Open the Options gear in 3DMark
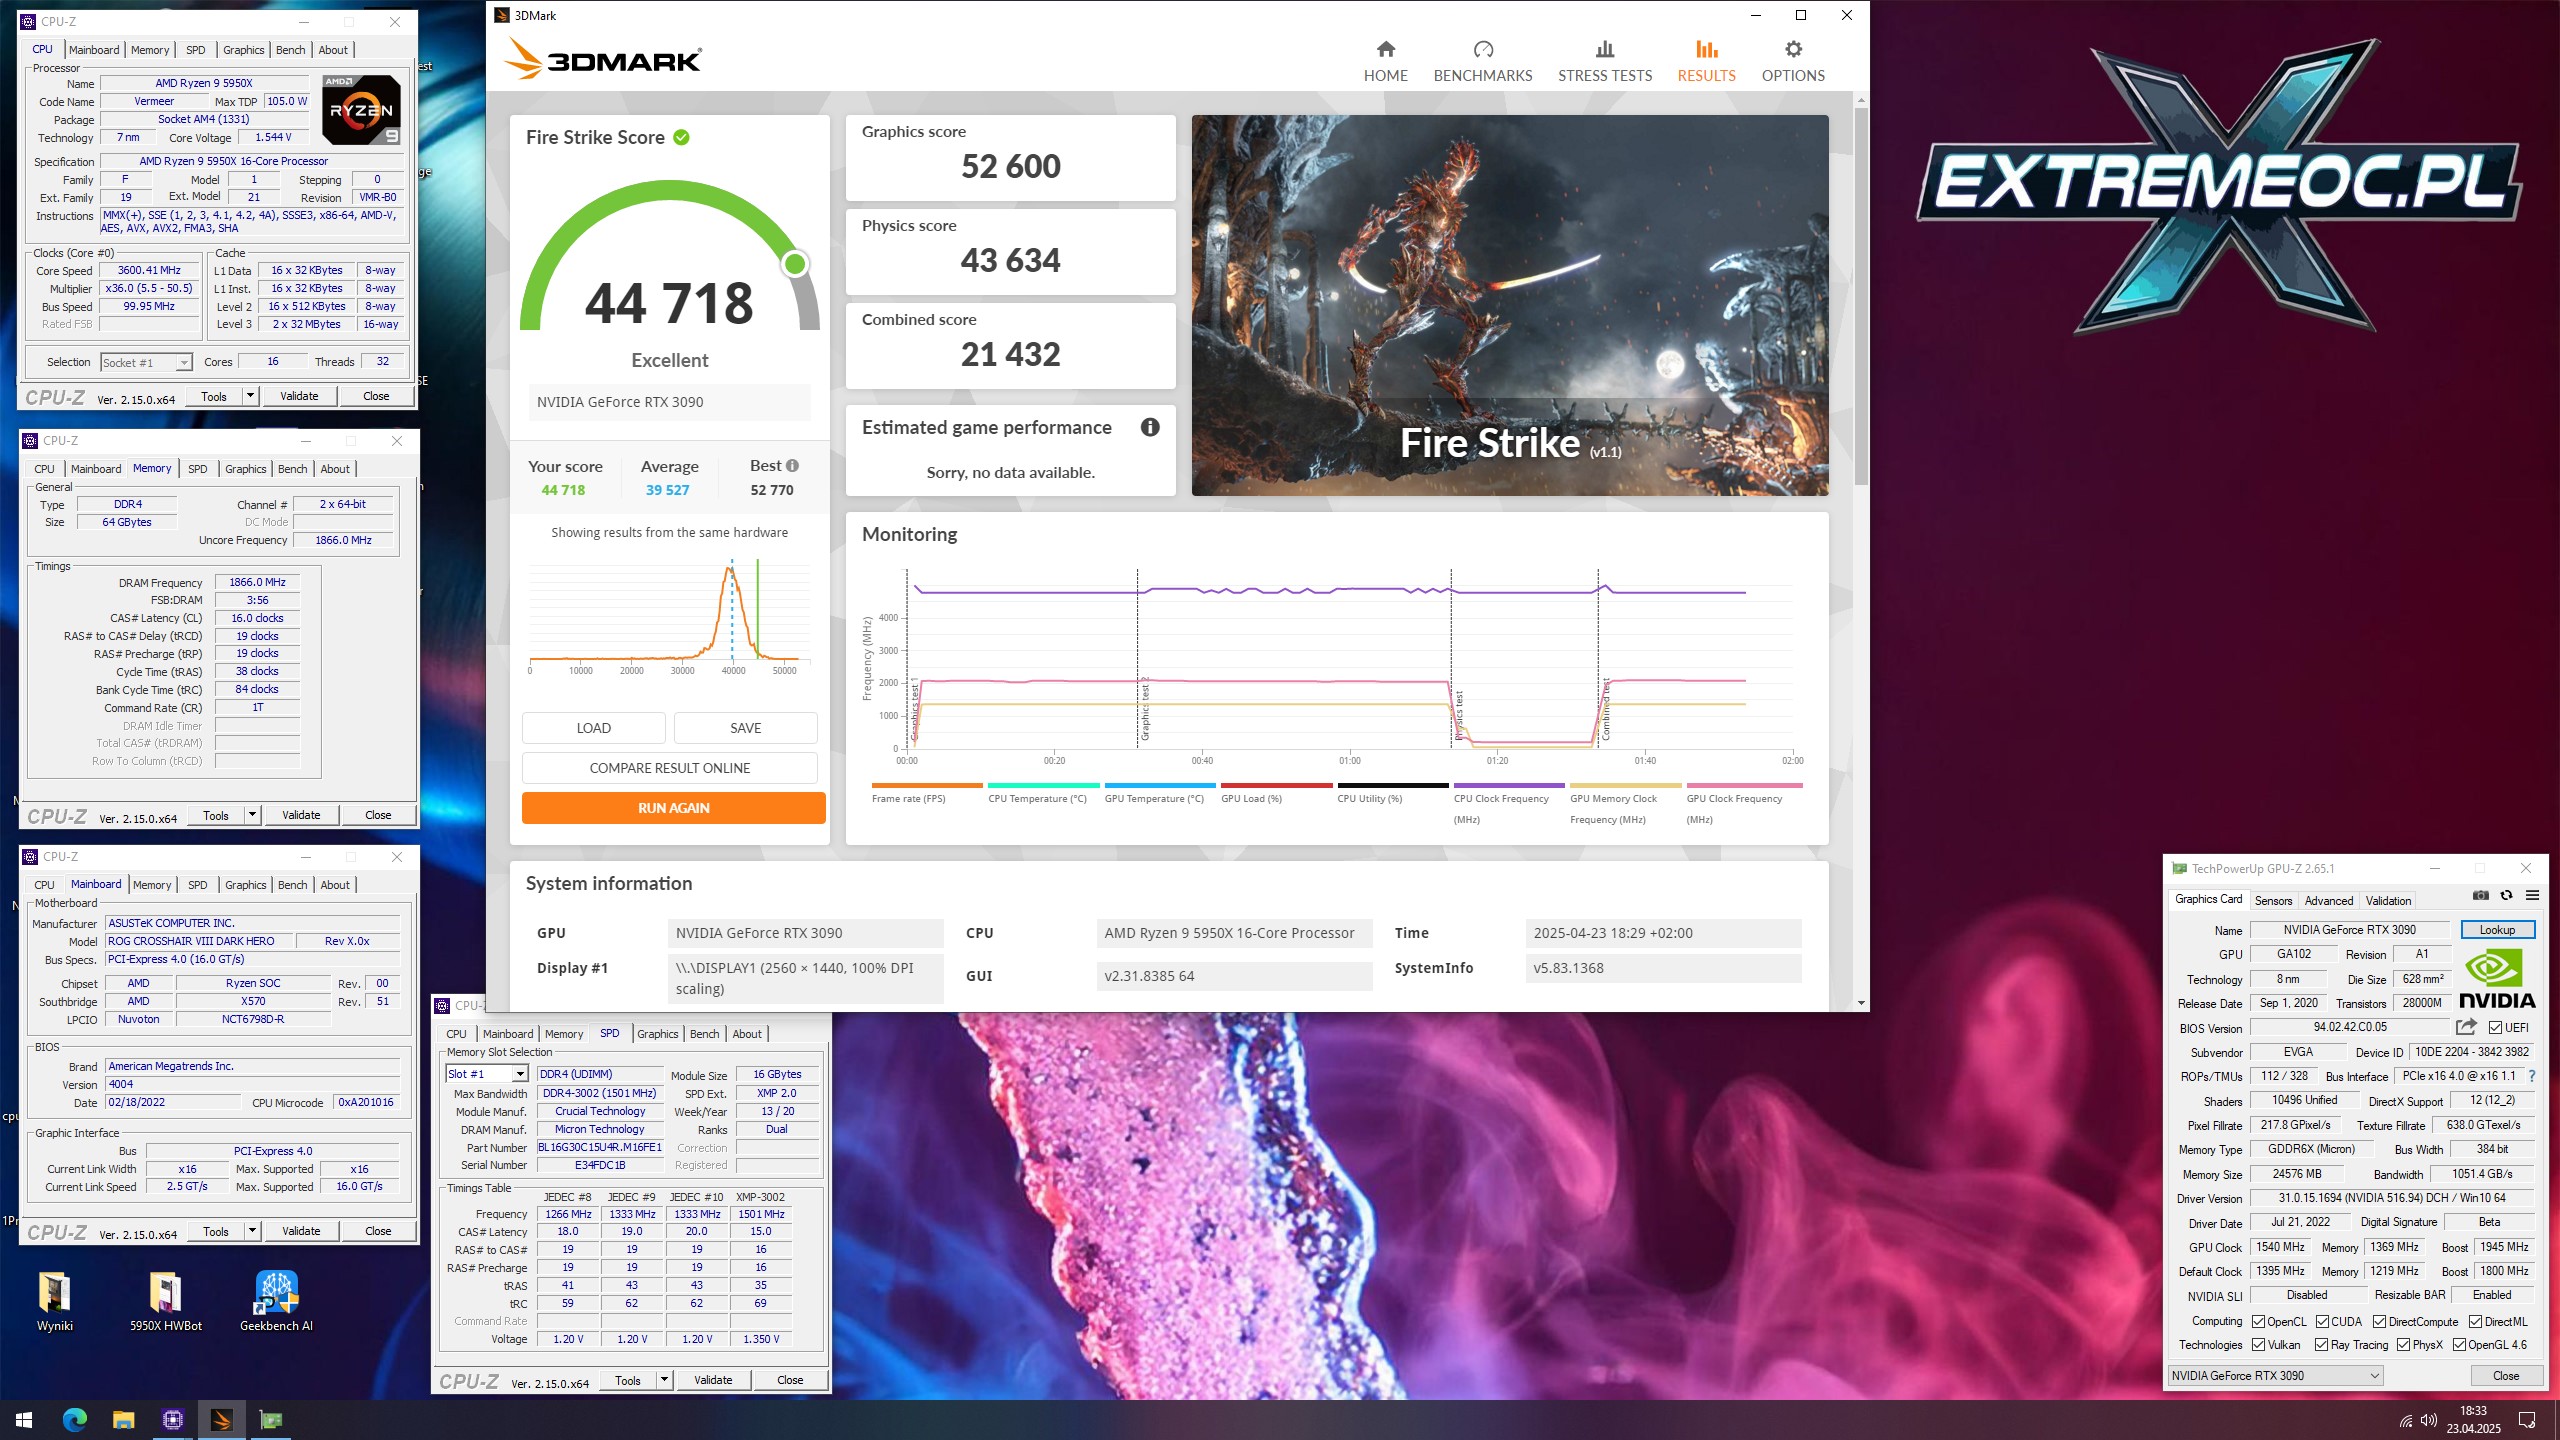Screen dimensions: 2560x1440 click(x=1793, y=49)
